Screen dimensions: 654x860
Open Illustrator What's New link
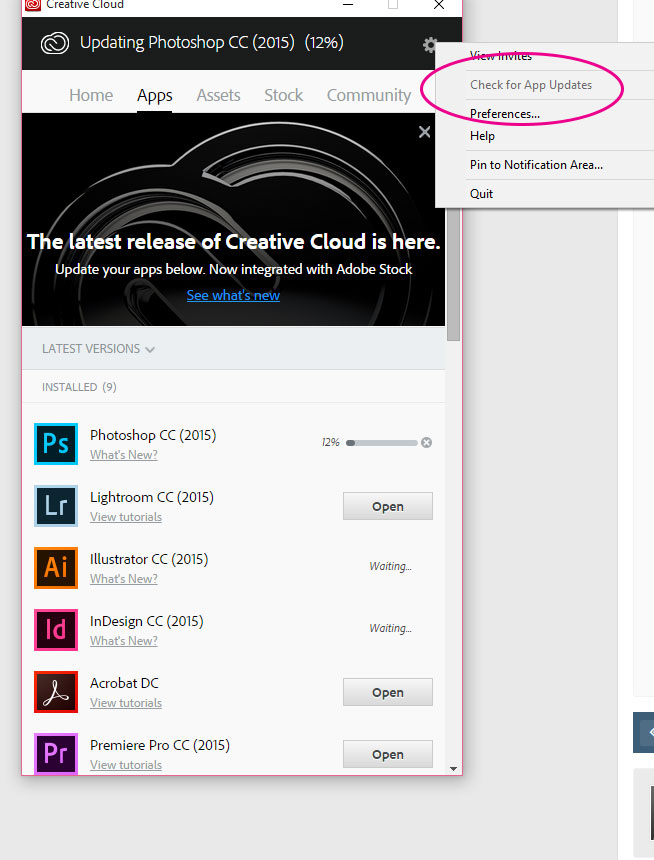123,579
